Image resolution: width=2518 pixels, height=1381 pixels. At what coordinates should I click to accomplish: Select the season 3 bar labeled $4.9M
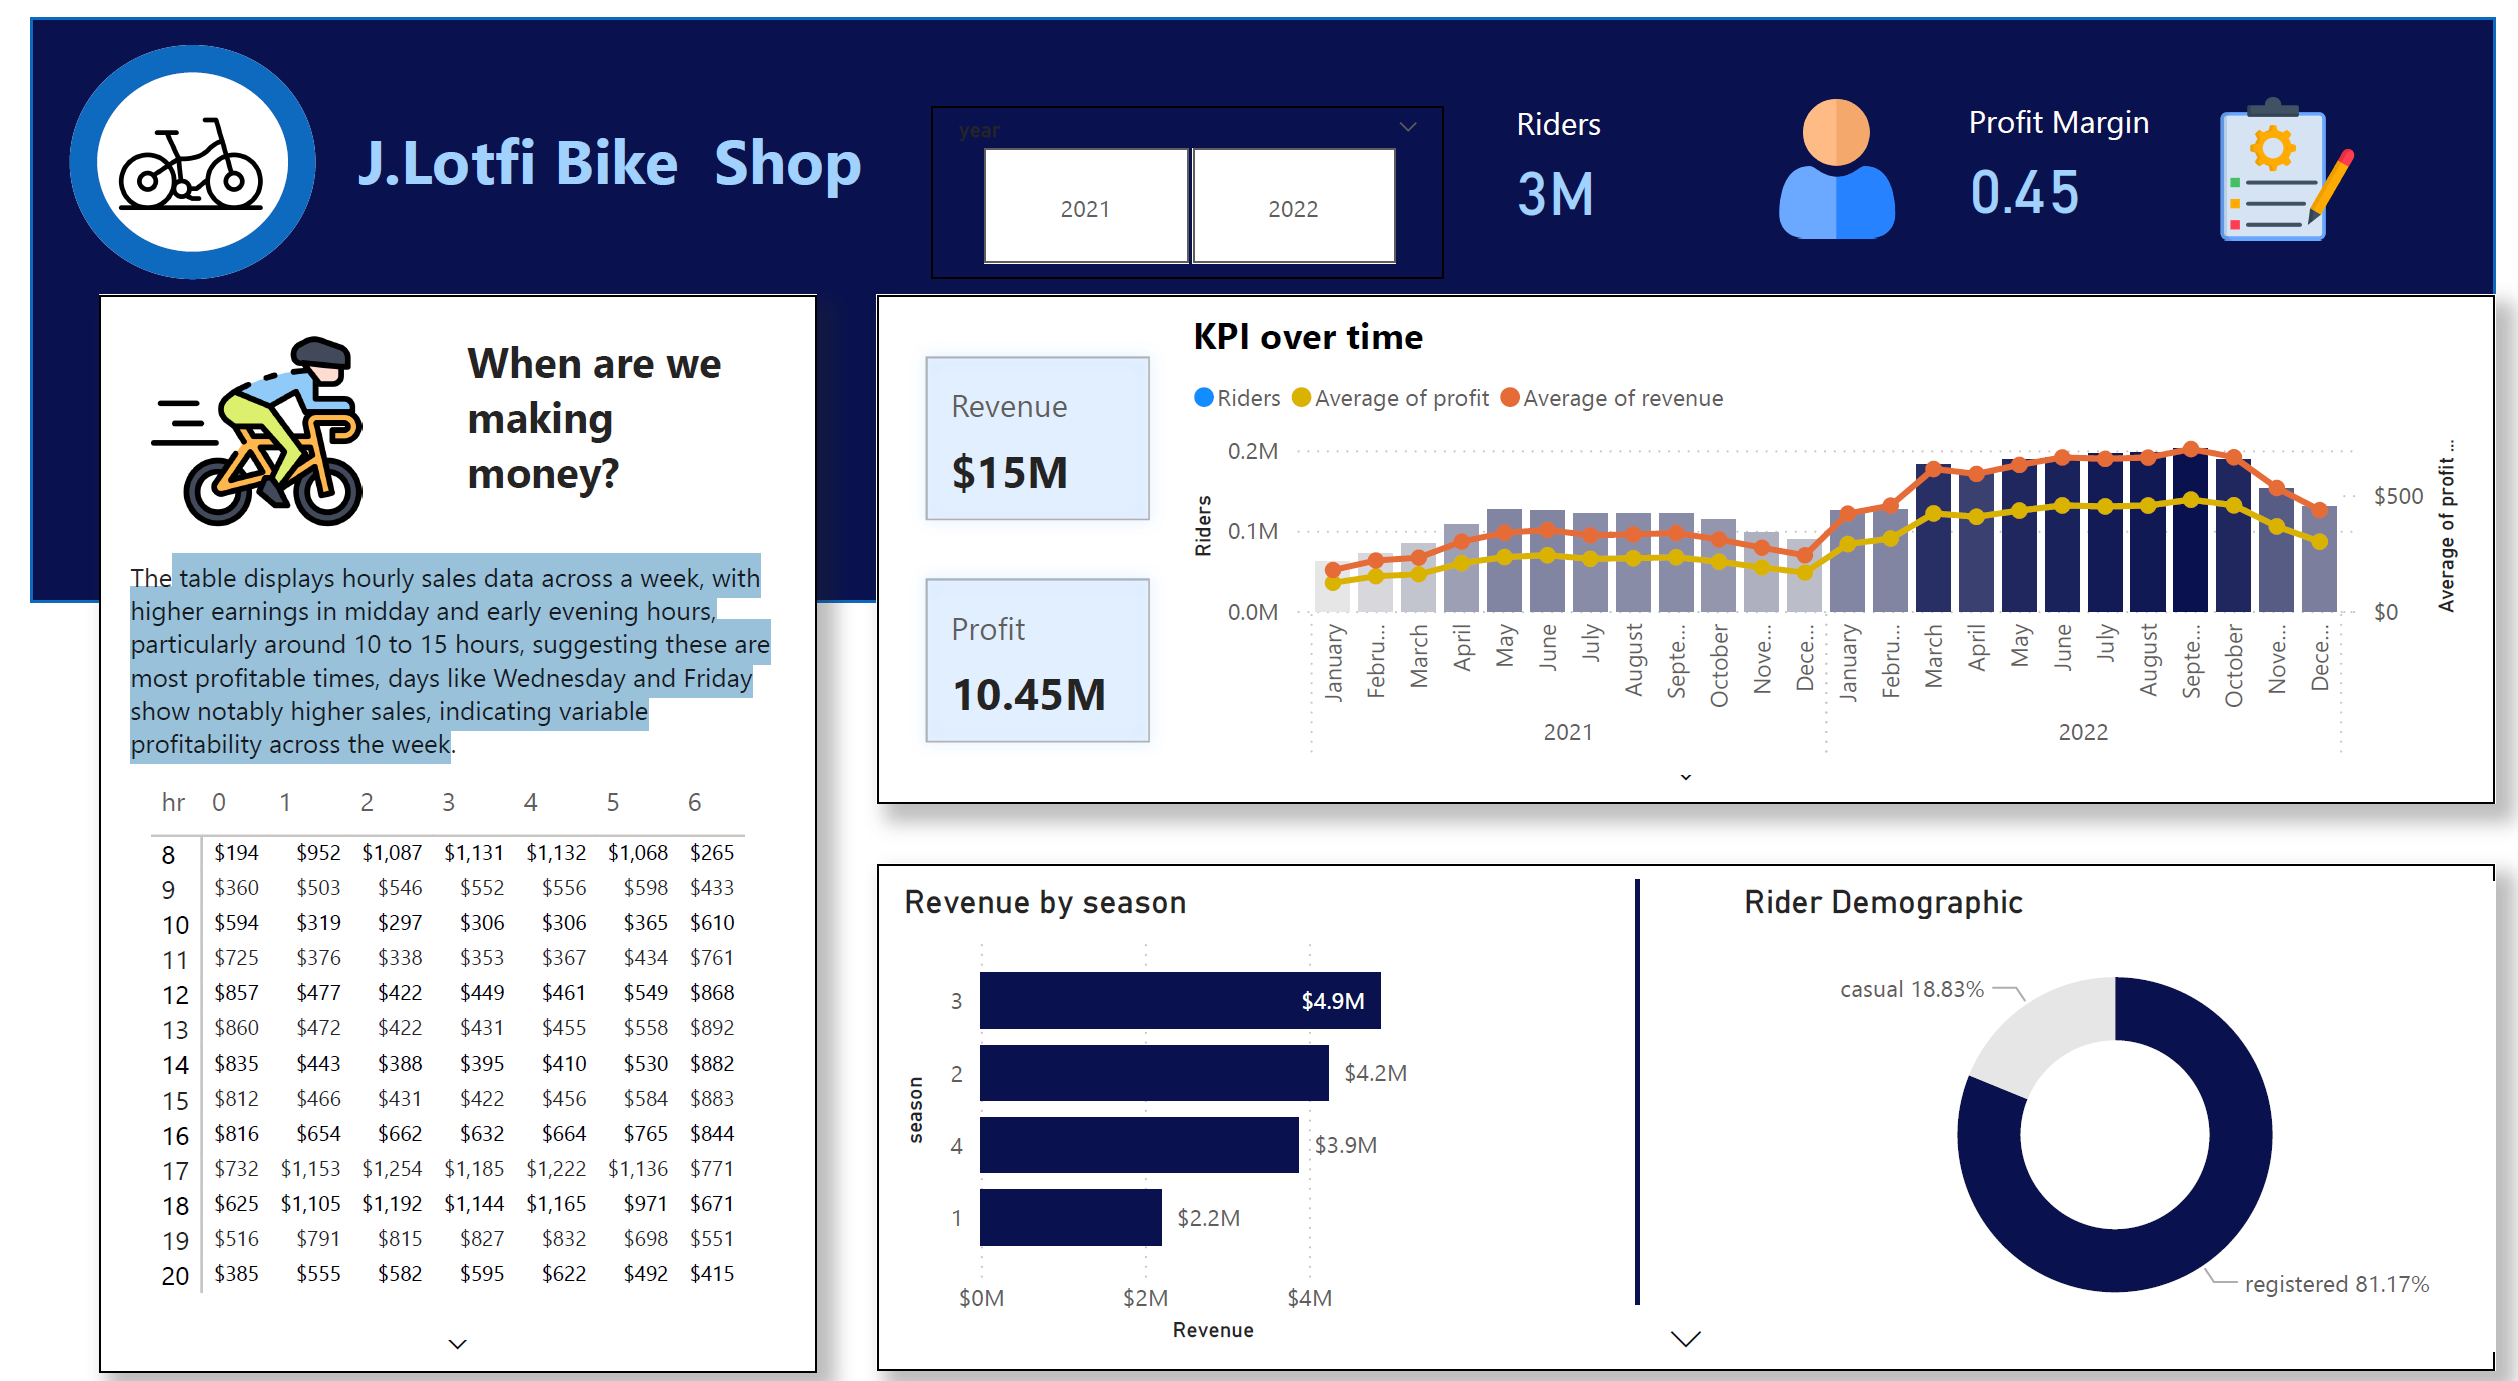(x=1179, y=1000)
